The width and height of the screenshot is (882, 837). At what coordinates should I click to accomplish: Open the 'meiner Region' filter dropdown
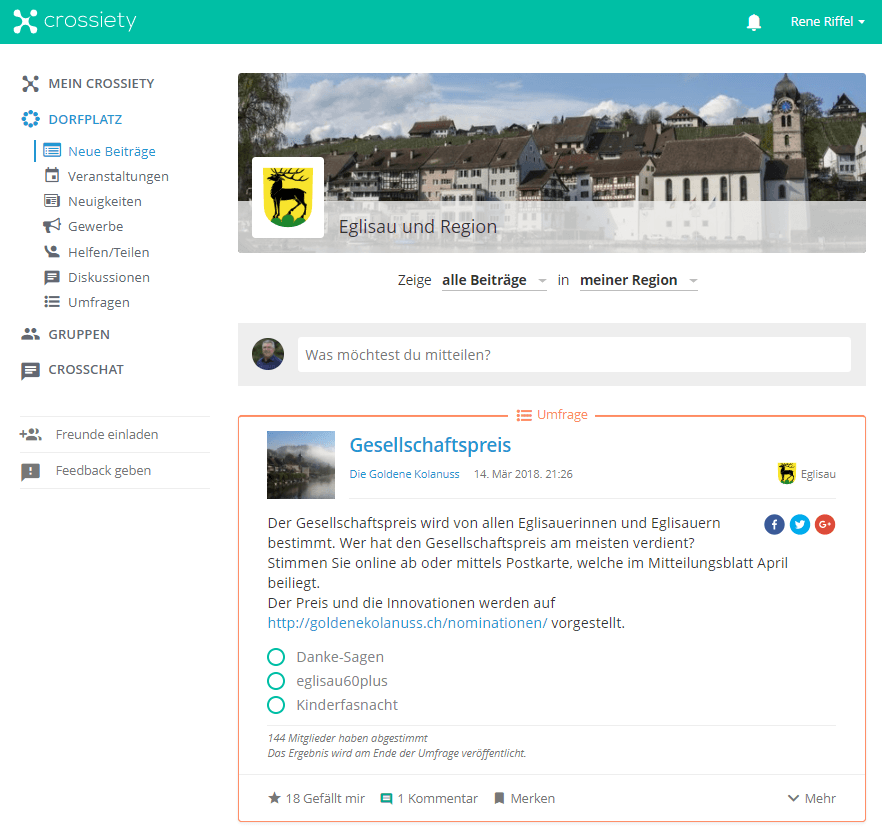638,280
